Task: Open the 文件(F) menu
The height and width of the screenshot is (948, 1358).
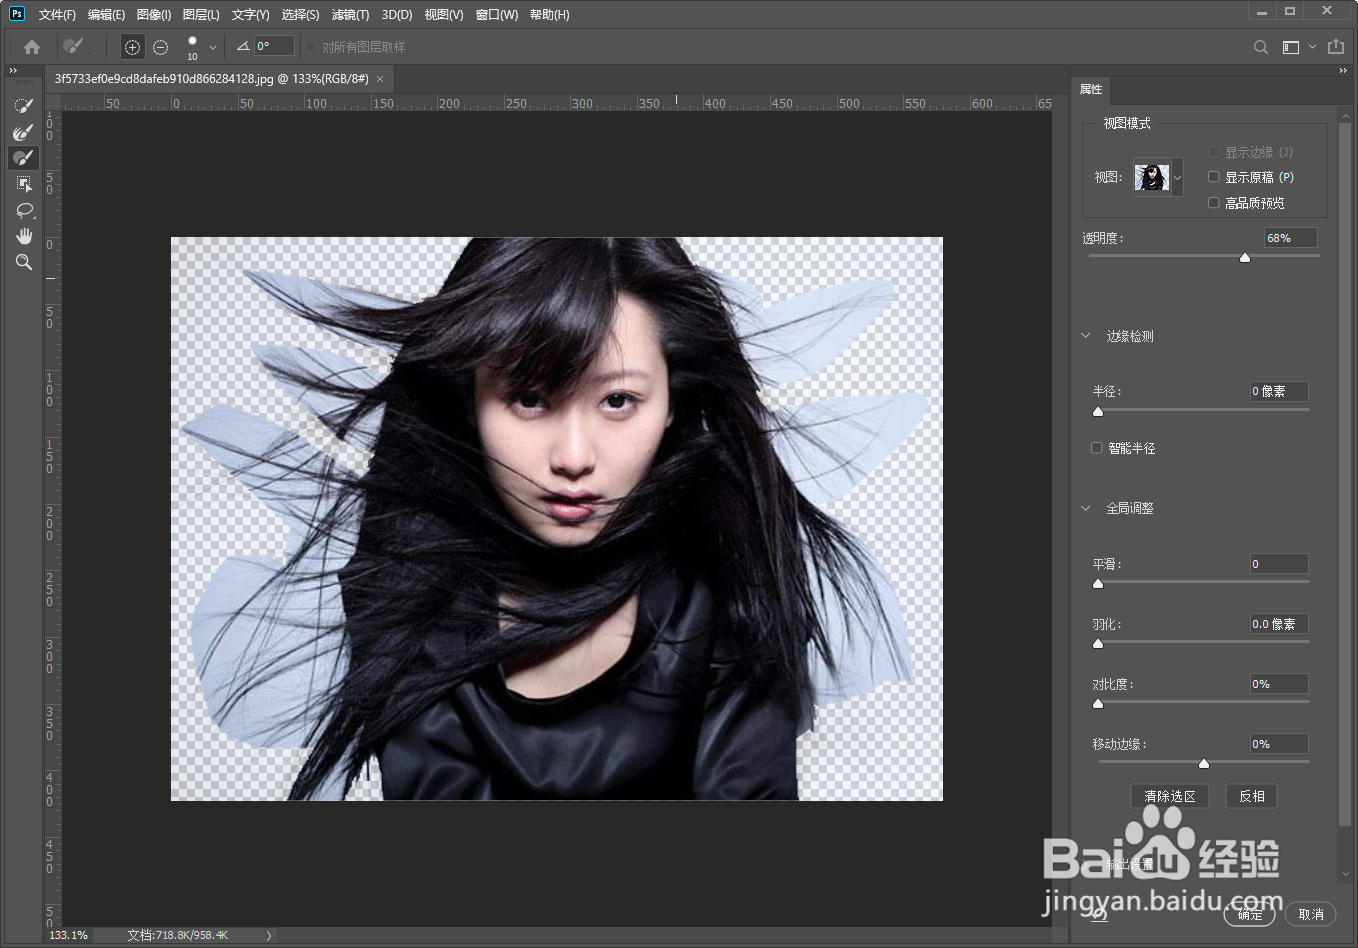Action: click(x=57, y=14)
